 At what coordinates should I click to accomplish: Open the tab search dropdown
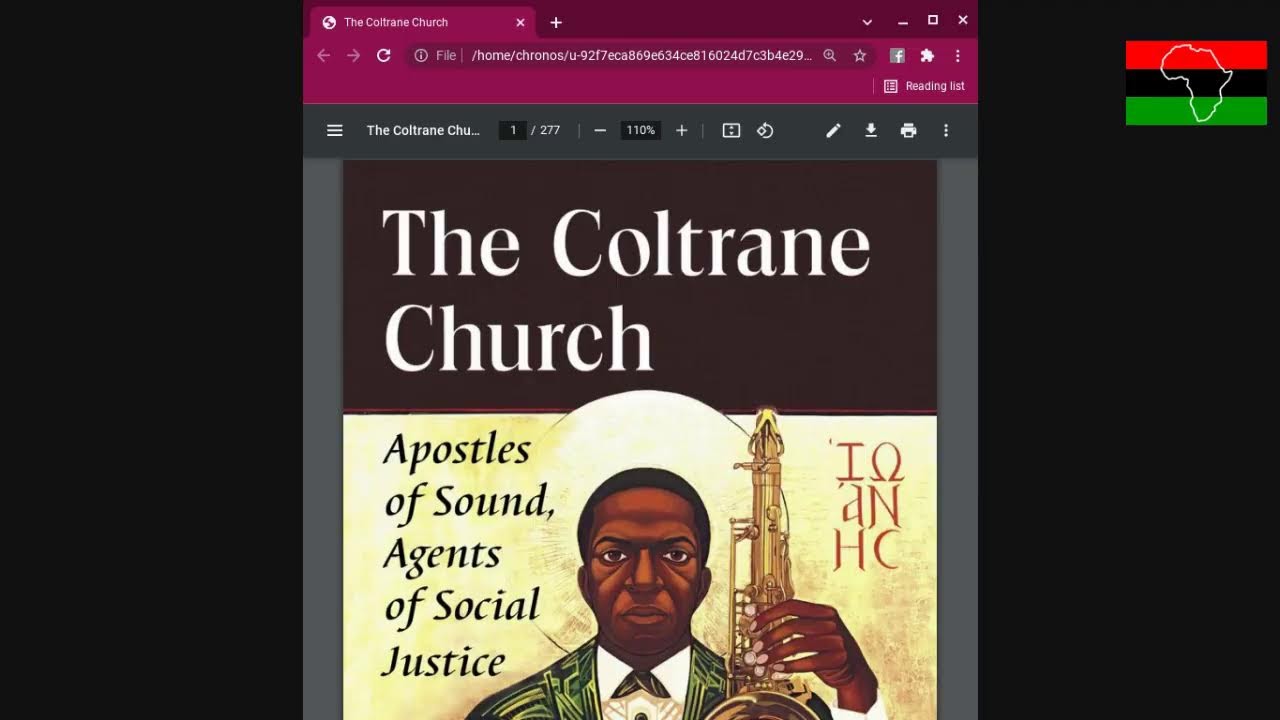click(x=867, y=22)
